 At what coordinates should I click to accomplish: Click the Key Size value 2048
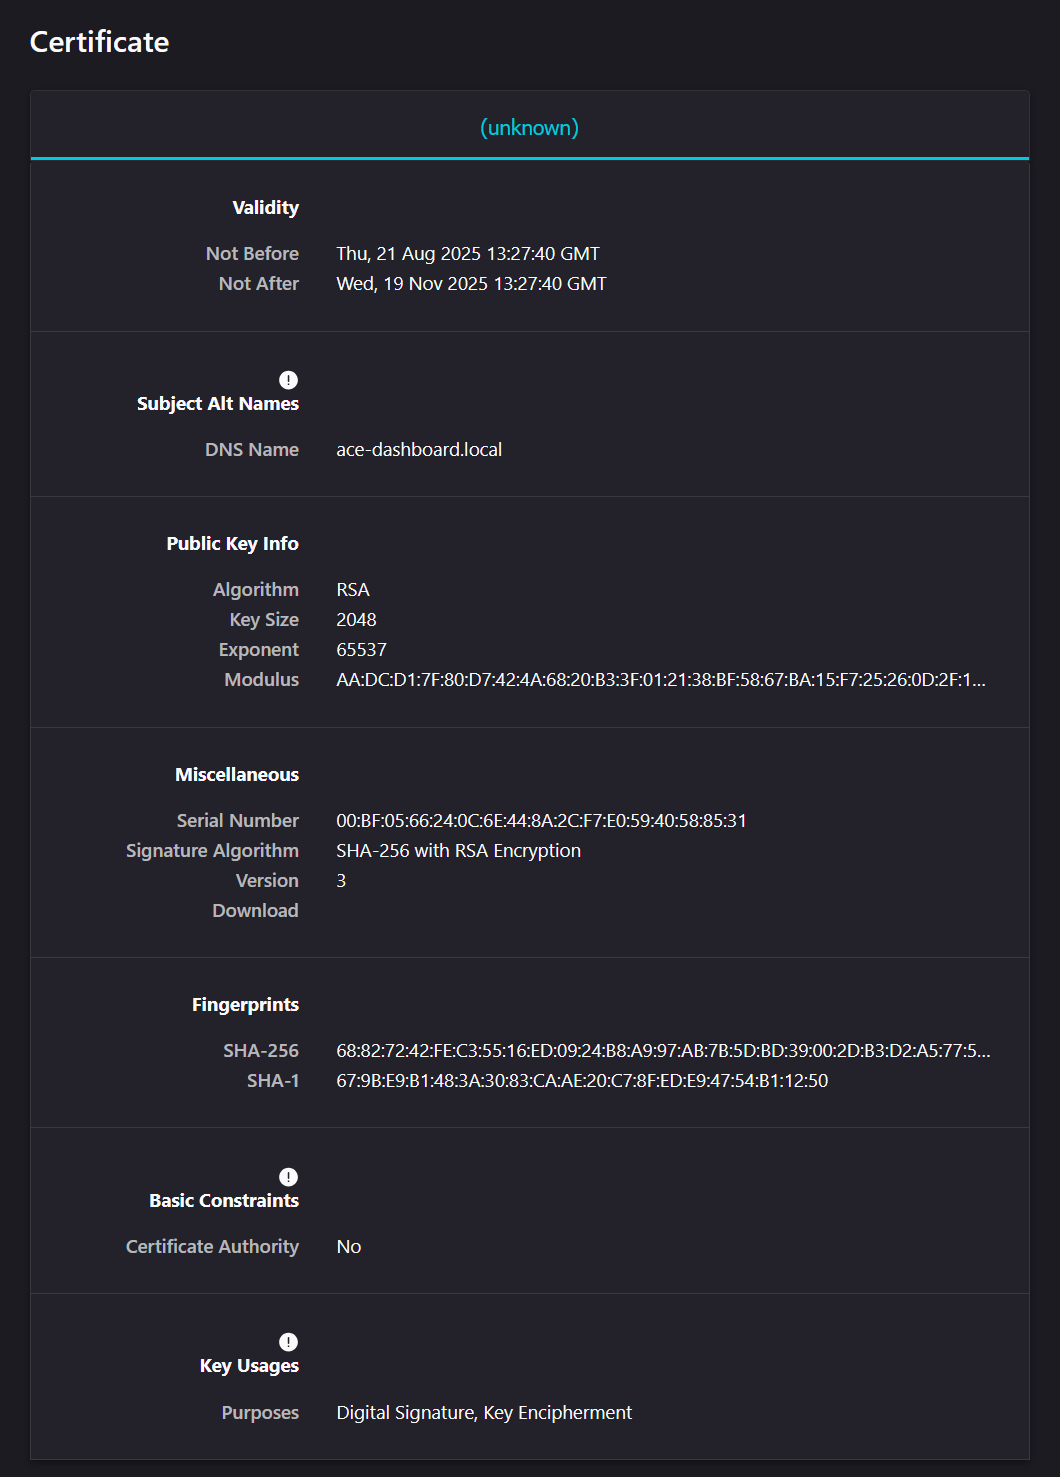coord(356,620)
